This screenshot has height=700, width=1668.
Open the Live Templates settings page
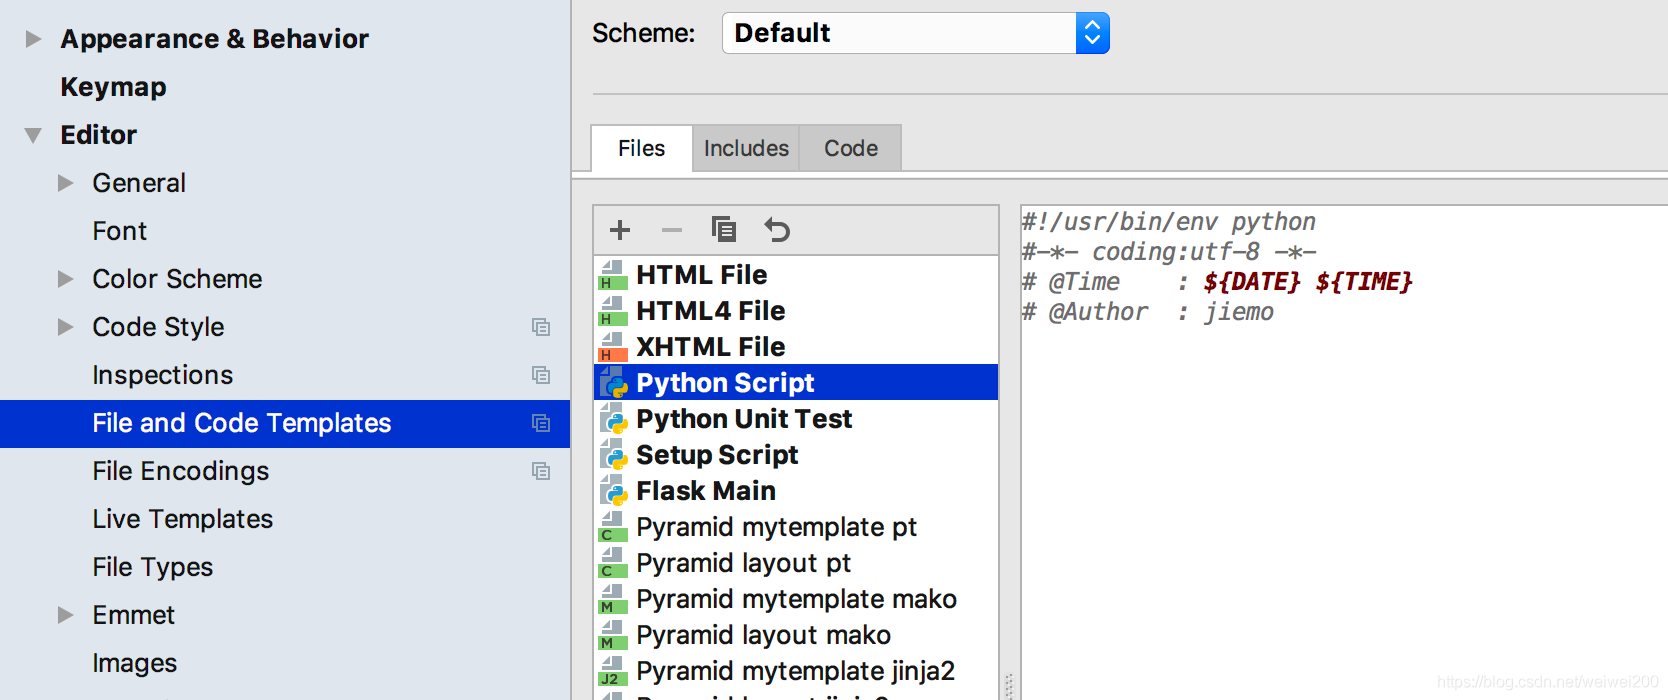pyautogui.click(x=182, y=519)
